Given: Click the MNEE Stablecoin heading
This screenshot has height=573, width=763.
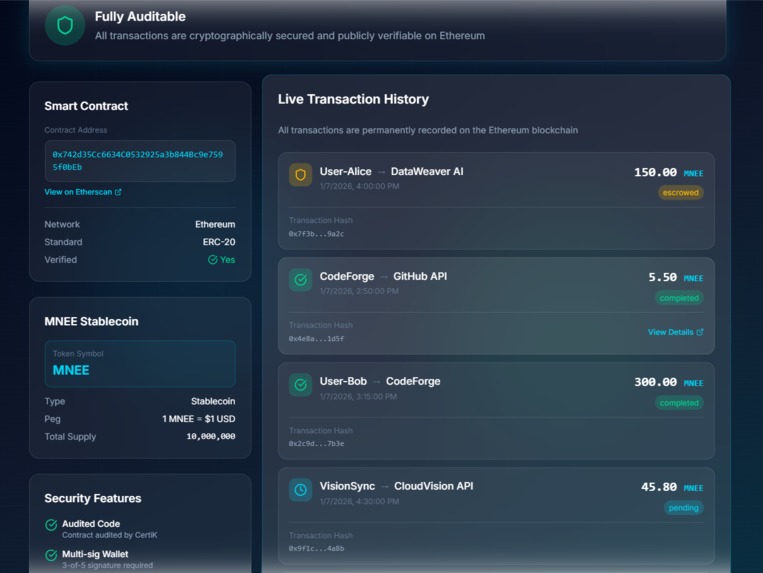Looking at the screenshot, I should 91,322.
